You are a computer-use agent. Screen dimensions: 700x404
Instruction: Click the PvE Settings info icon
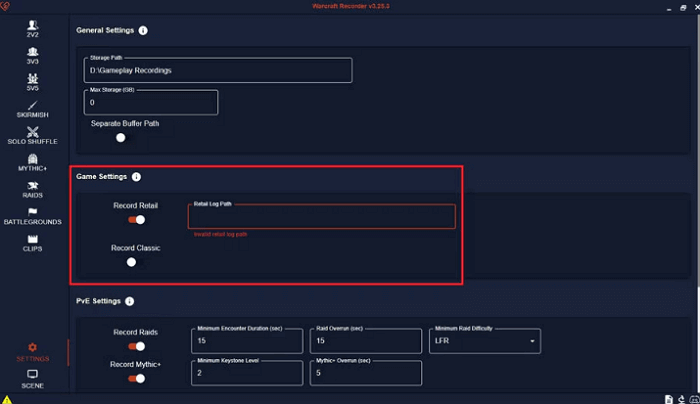coord(129,301)
